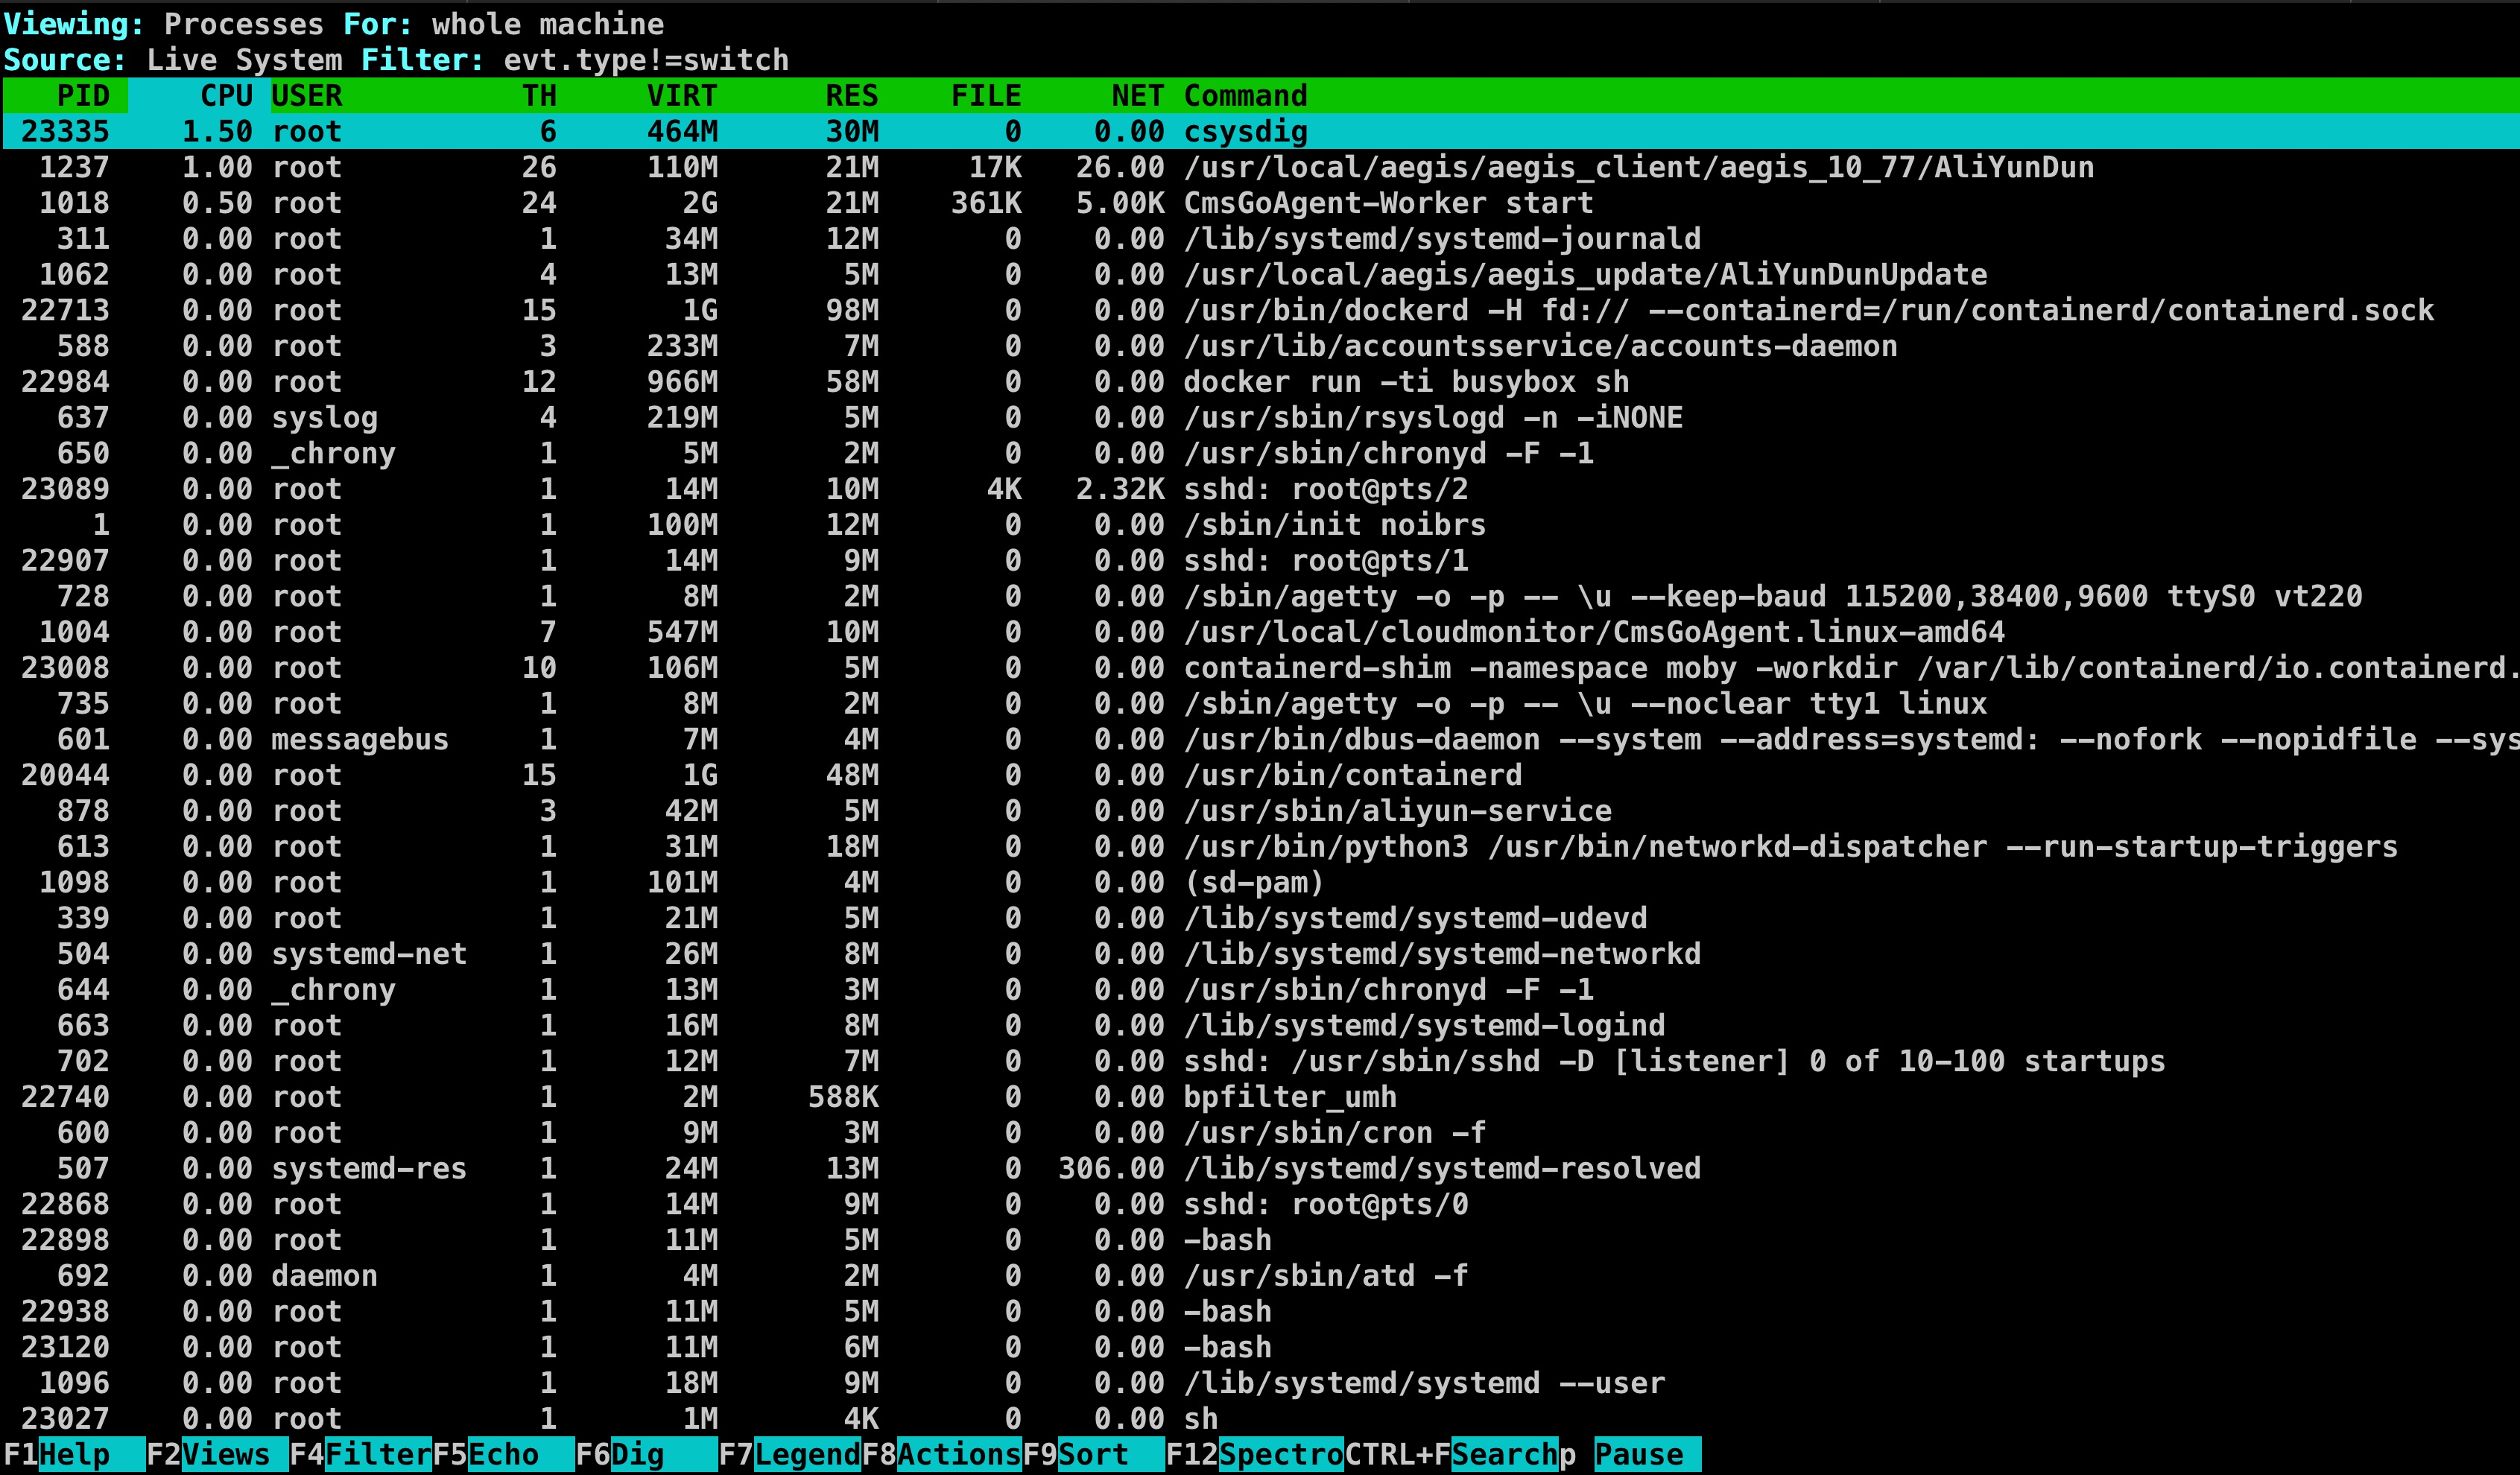Select the dockerd process row
The width and height of the screenshot is (2520, 1475).
[1400, 310]
